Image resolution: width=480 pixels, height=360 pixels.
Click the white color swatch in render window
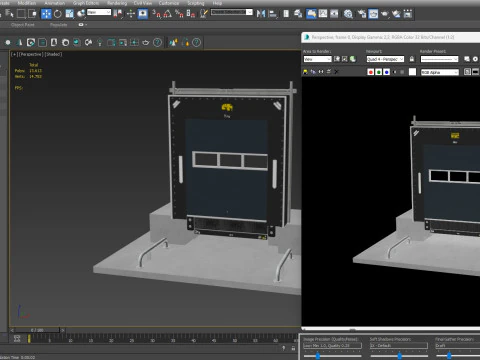click(x=412, y=72)
